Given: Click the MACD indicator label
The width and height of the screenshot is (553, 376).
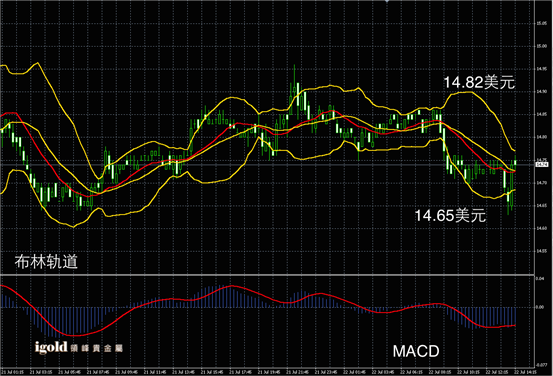Looking at the screenshot, I should click(416, 351).
